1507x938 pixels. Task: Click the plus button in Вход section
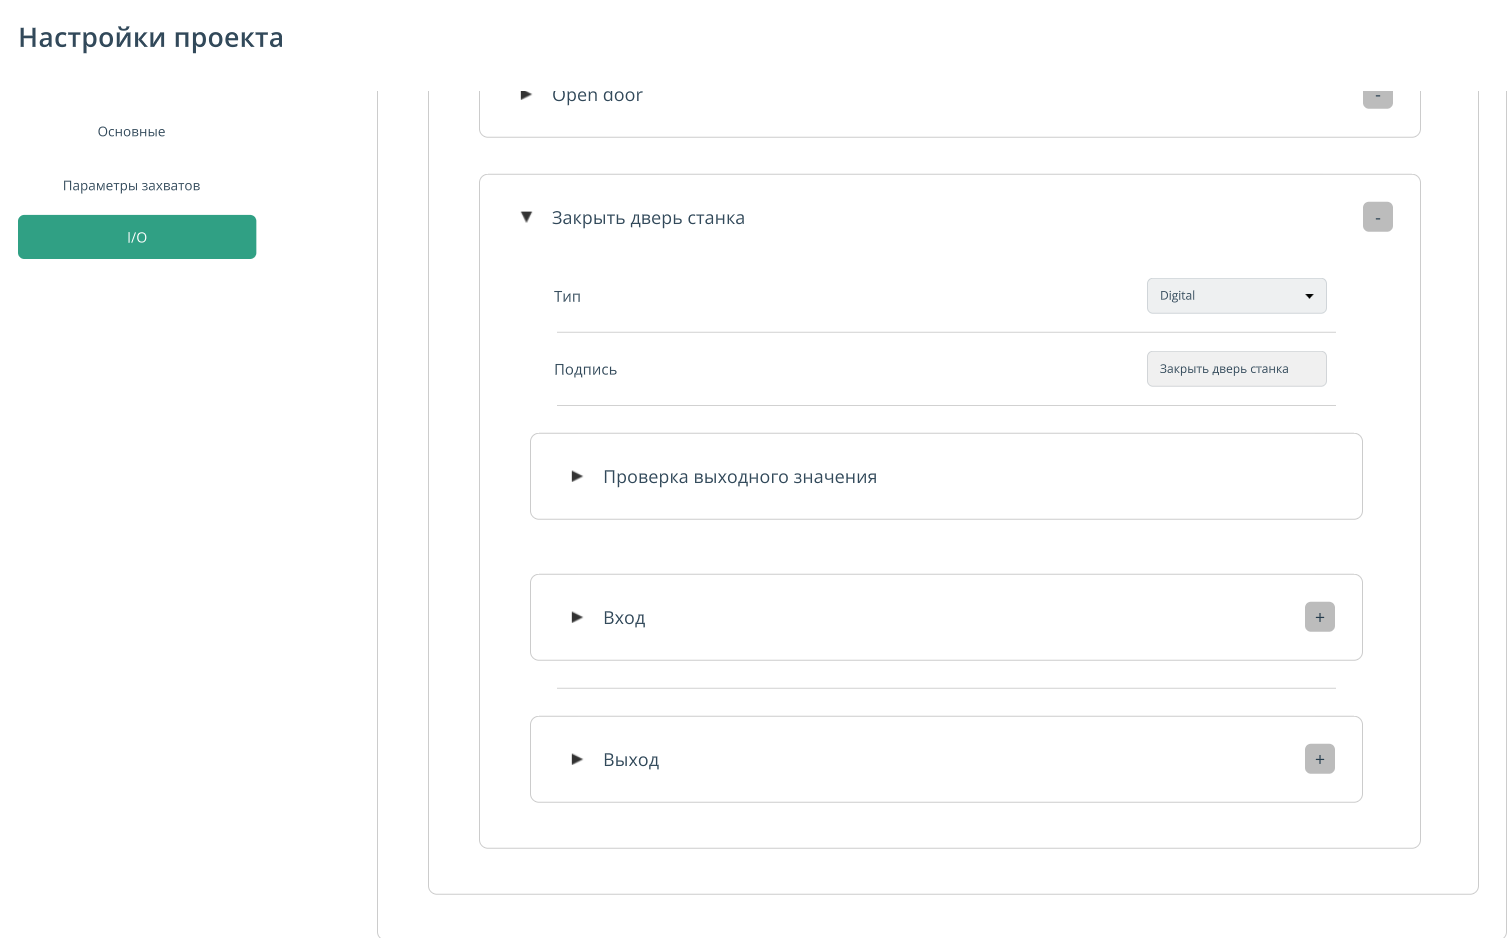click(x=1319, y=617)
